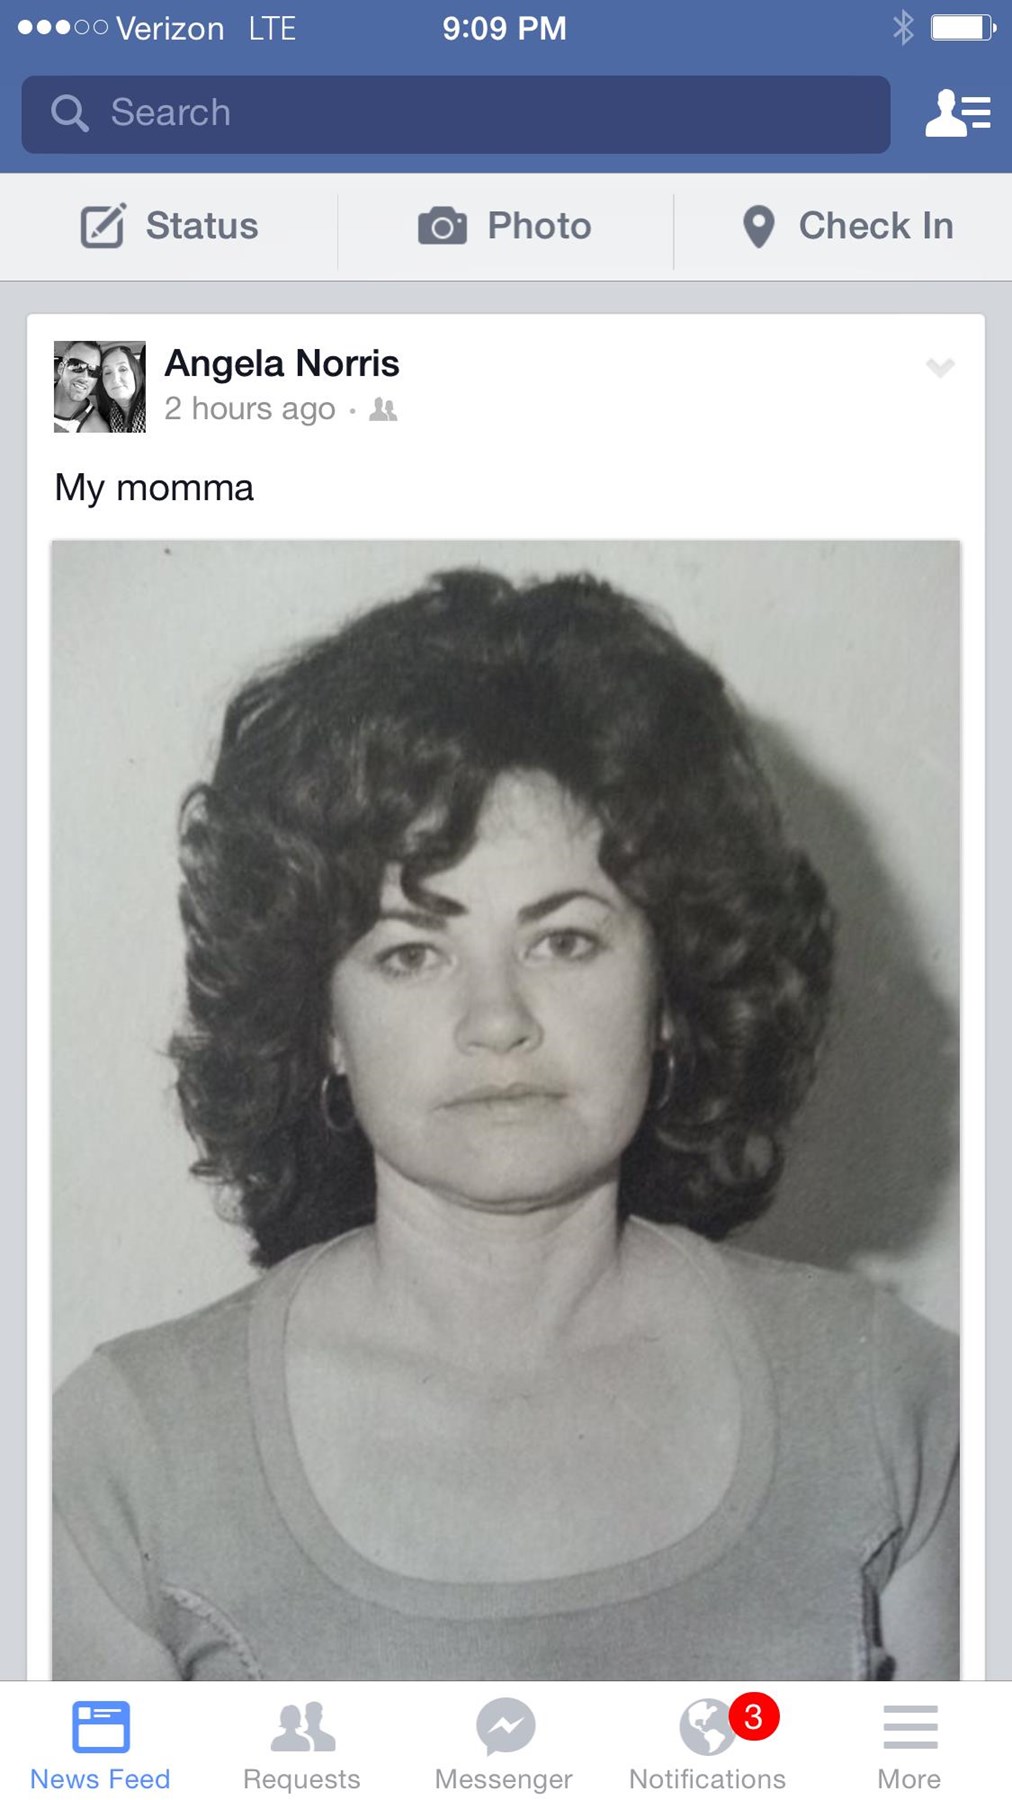1012x1800 pixels.
Task: Open the friends list icon beside search
Action: [x=958, y=112]
